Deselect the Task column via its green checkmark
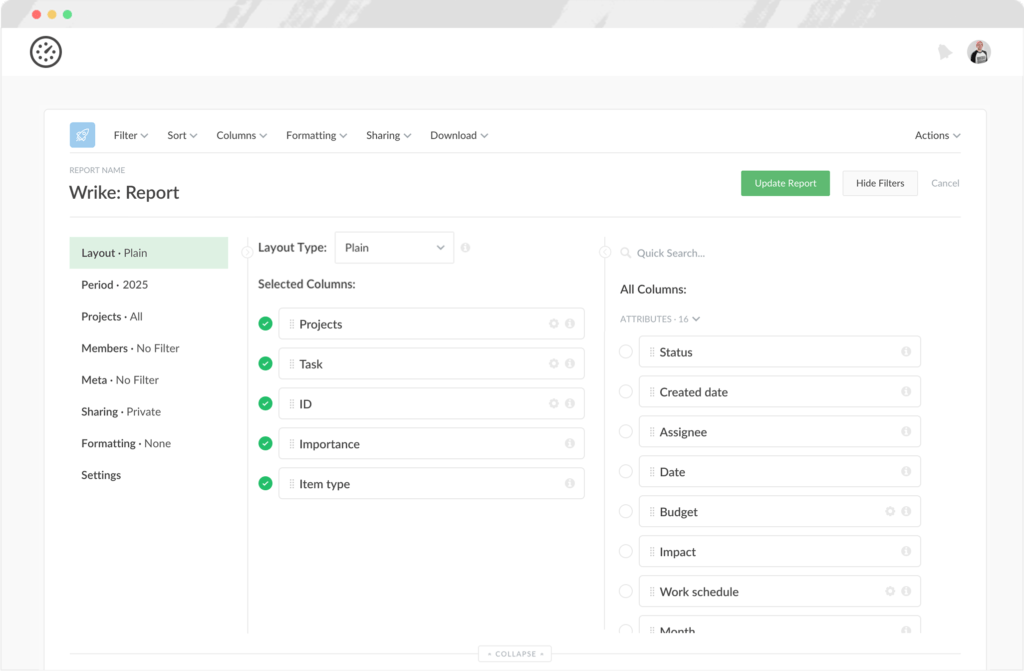This screenshot has width=1024, height=671. click(x=264, y=363)
